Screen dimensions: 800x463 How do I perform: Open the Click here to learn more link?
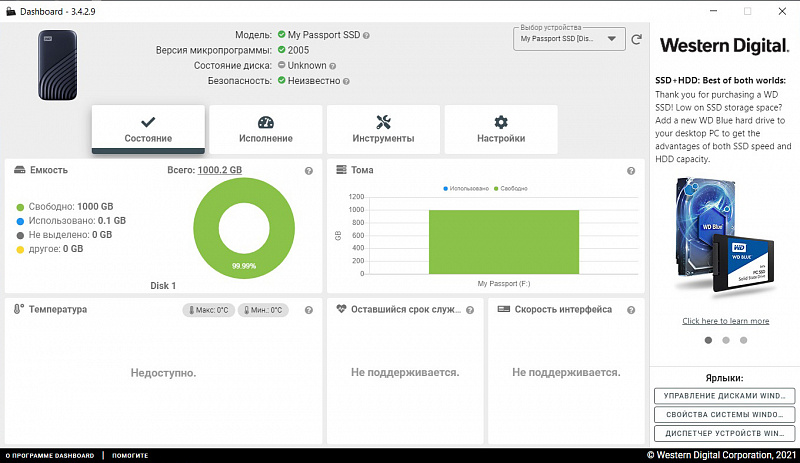726,321
